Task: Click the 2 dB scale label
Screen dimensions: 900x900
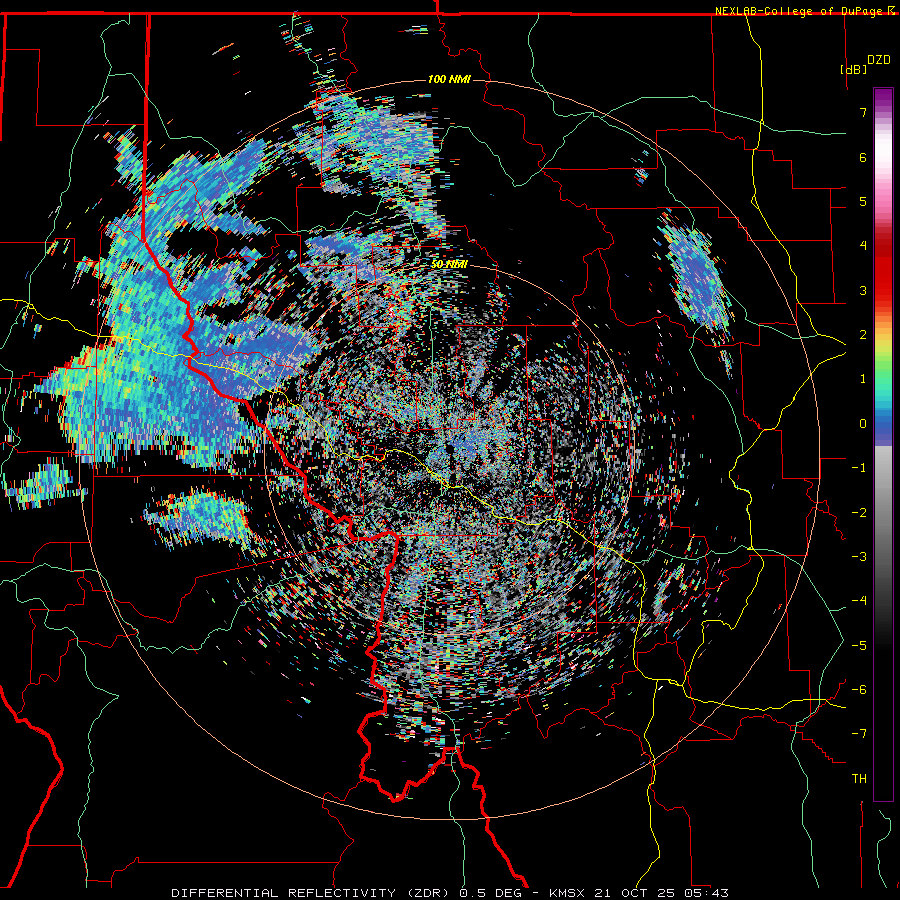Action: tap(863, 335)
